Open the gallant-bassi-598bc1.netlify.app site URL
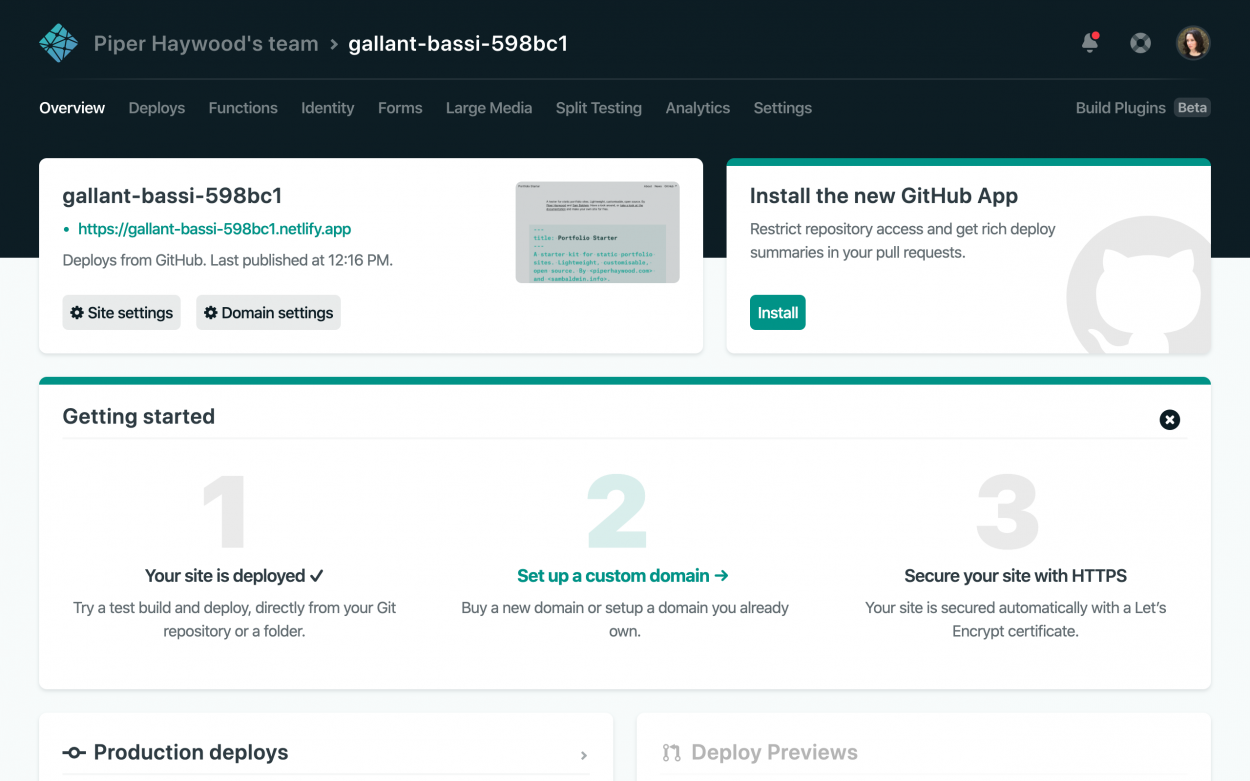The height and width of the screenshot is (781, 1250). [x=215, y=229]
